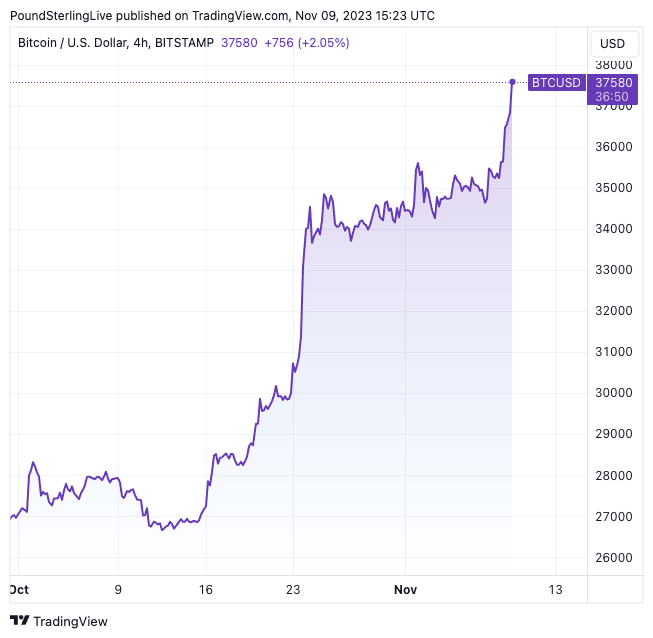Viewport: 653px width, 638px height.
Task: Click the Oct label on time axis
Action: (19, 590)
